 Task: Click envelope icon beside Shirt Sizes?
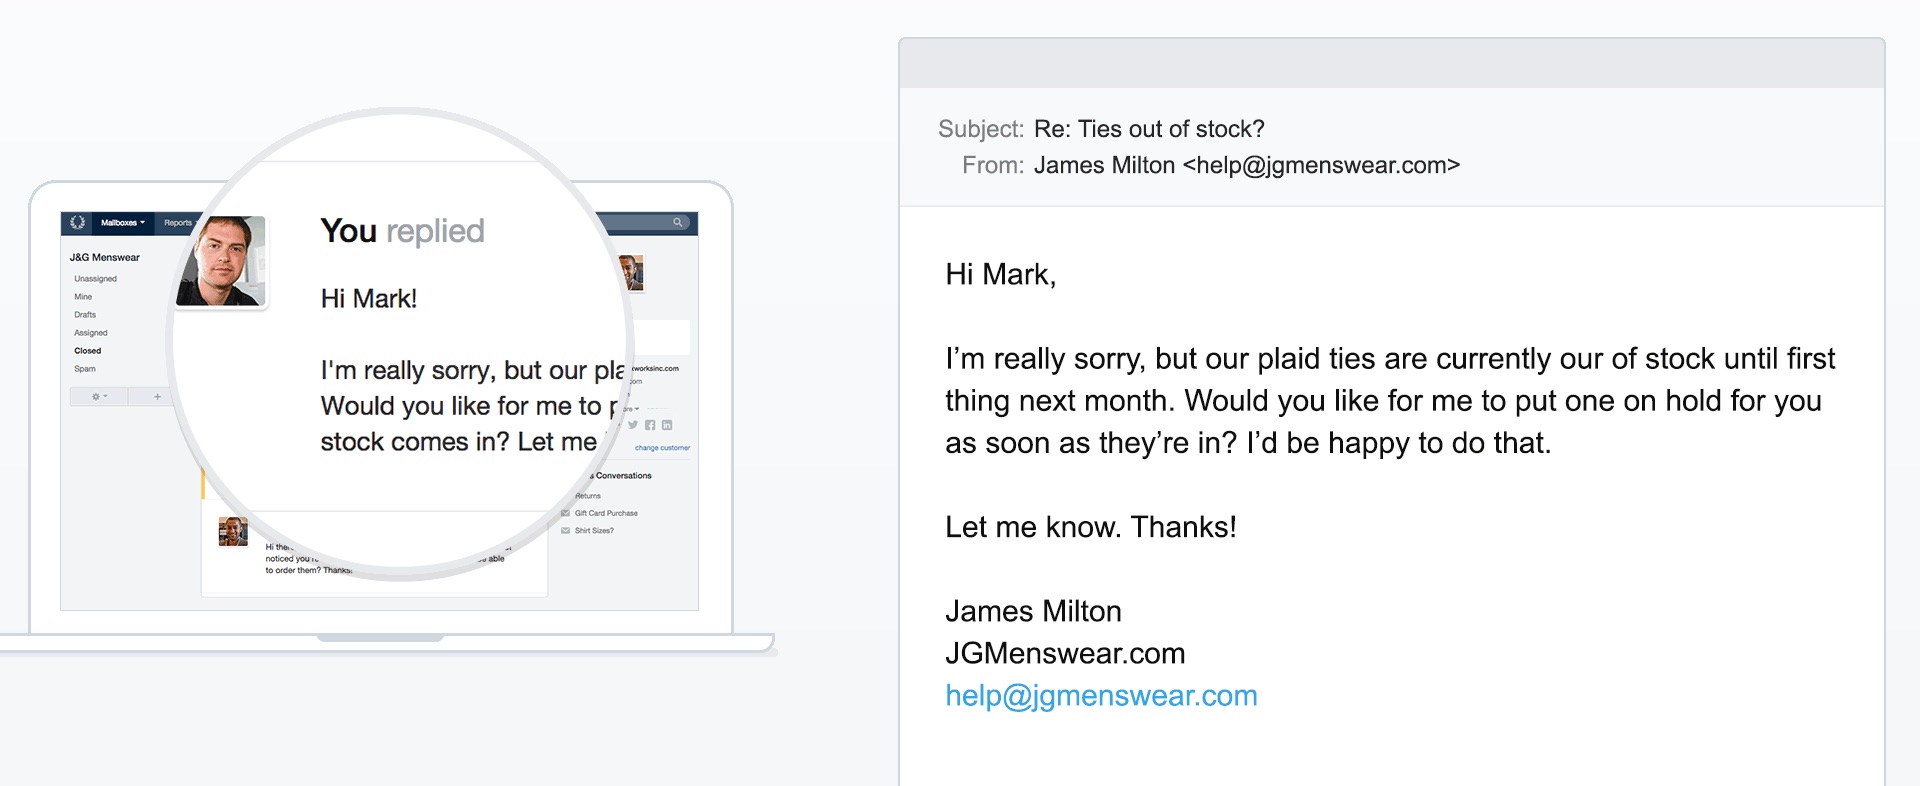click(x=566, y=531)
